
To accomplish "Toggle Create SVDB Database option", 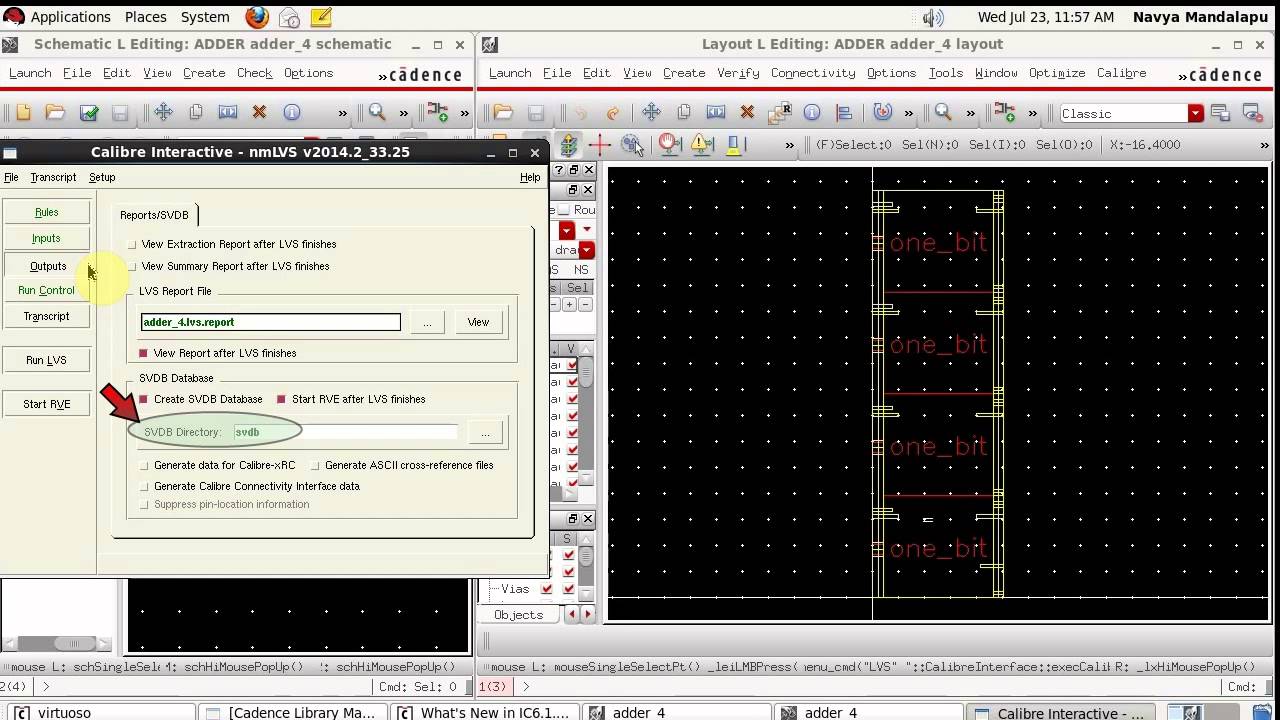I will click(143, 399).
